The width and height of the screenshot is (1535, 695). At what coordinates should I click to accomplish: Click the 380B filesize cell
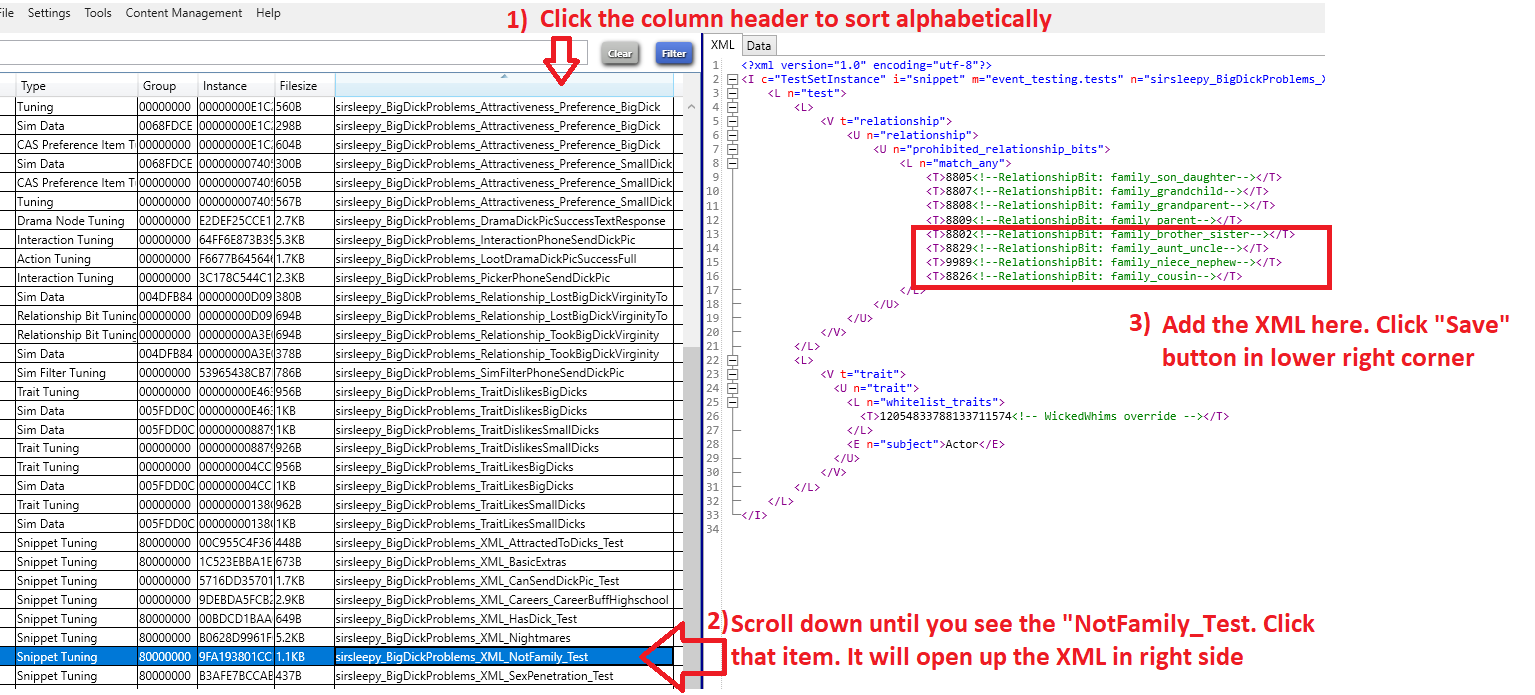(x=304, y=297)
